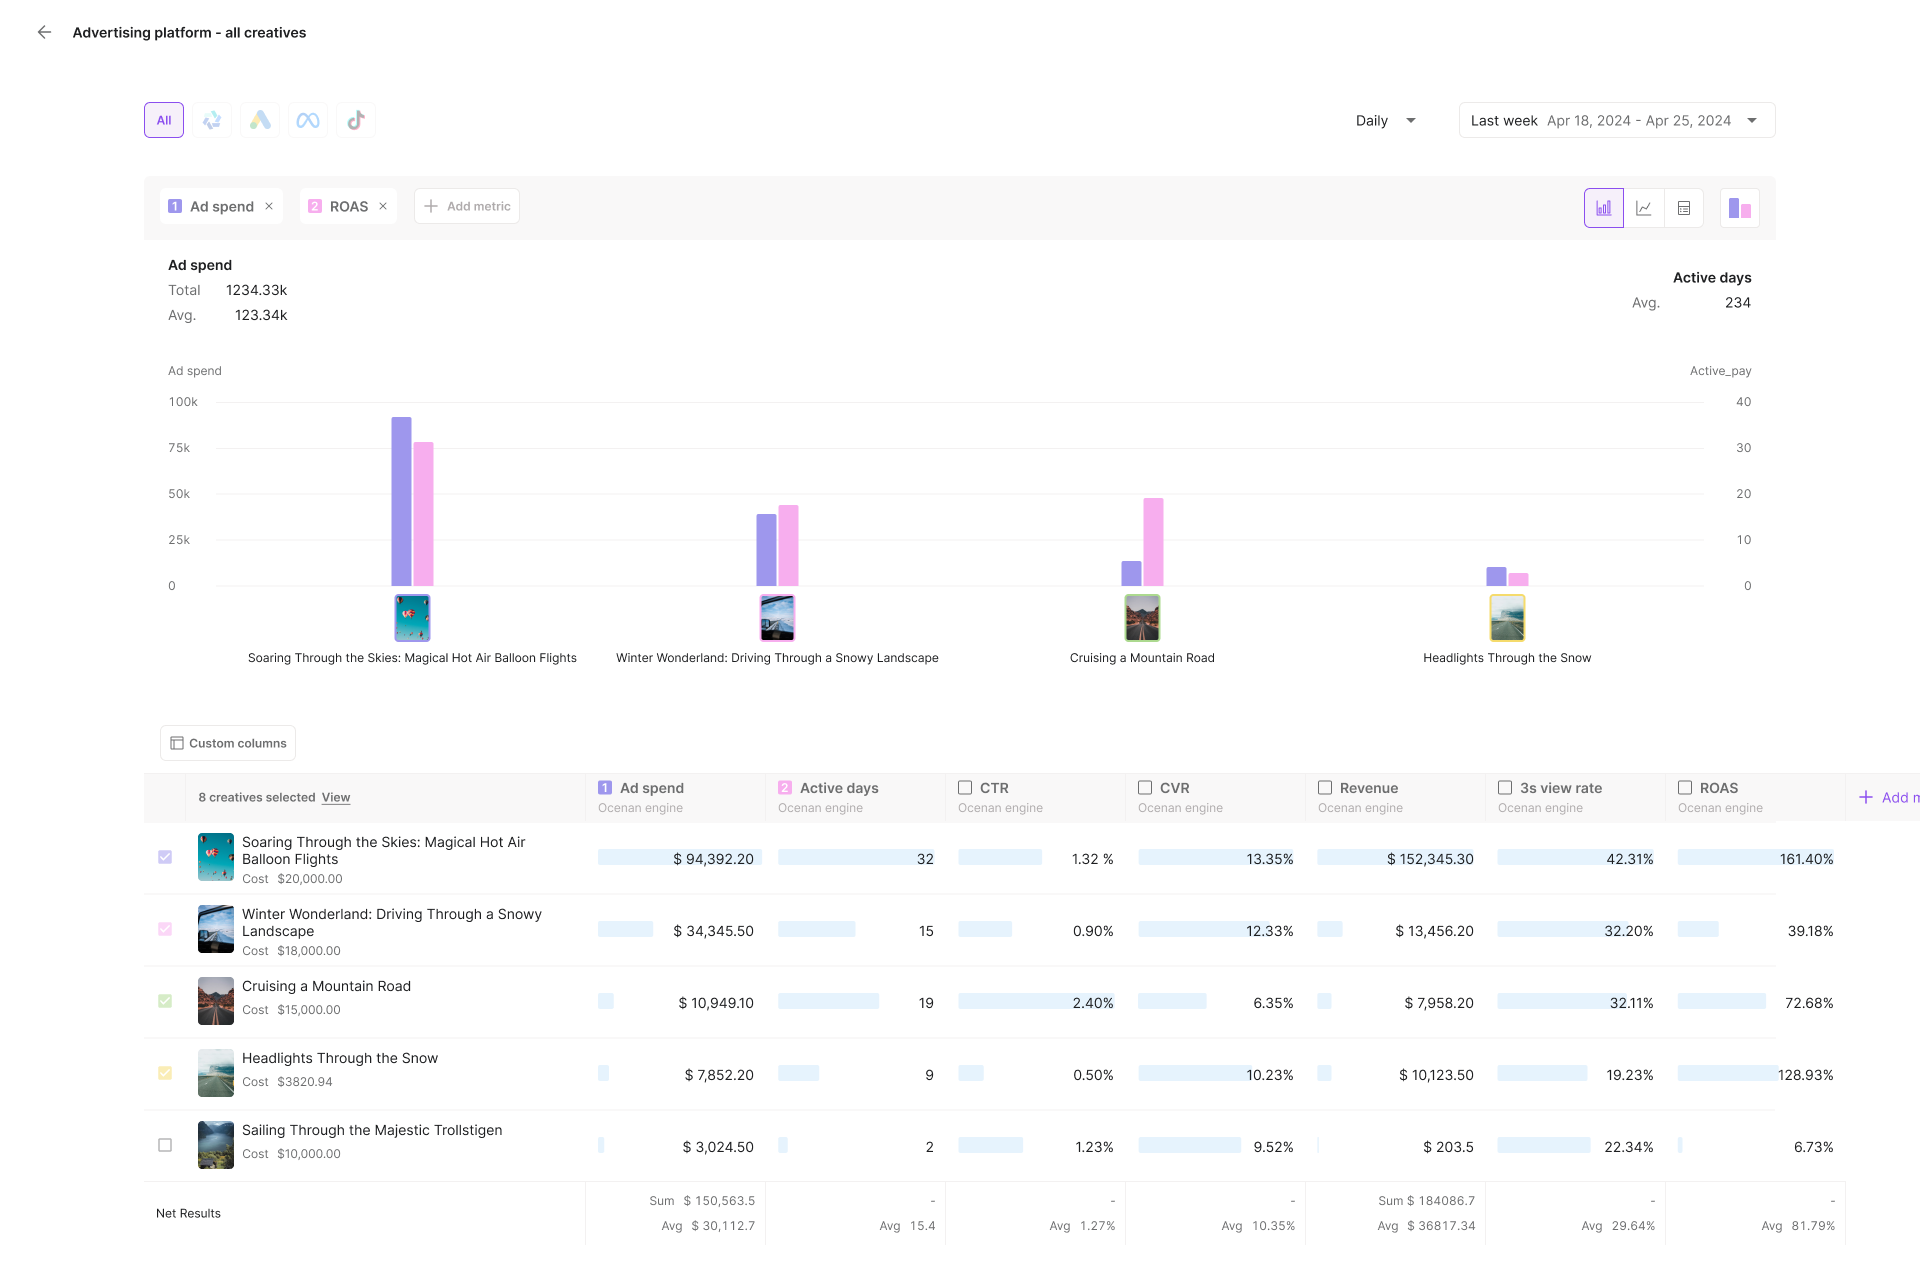Open Custom columns settings
Viewport: 1920px width, 1280px height.
click(228, 743)
